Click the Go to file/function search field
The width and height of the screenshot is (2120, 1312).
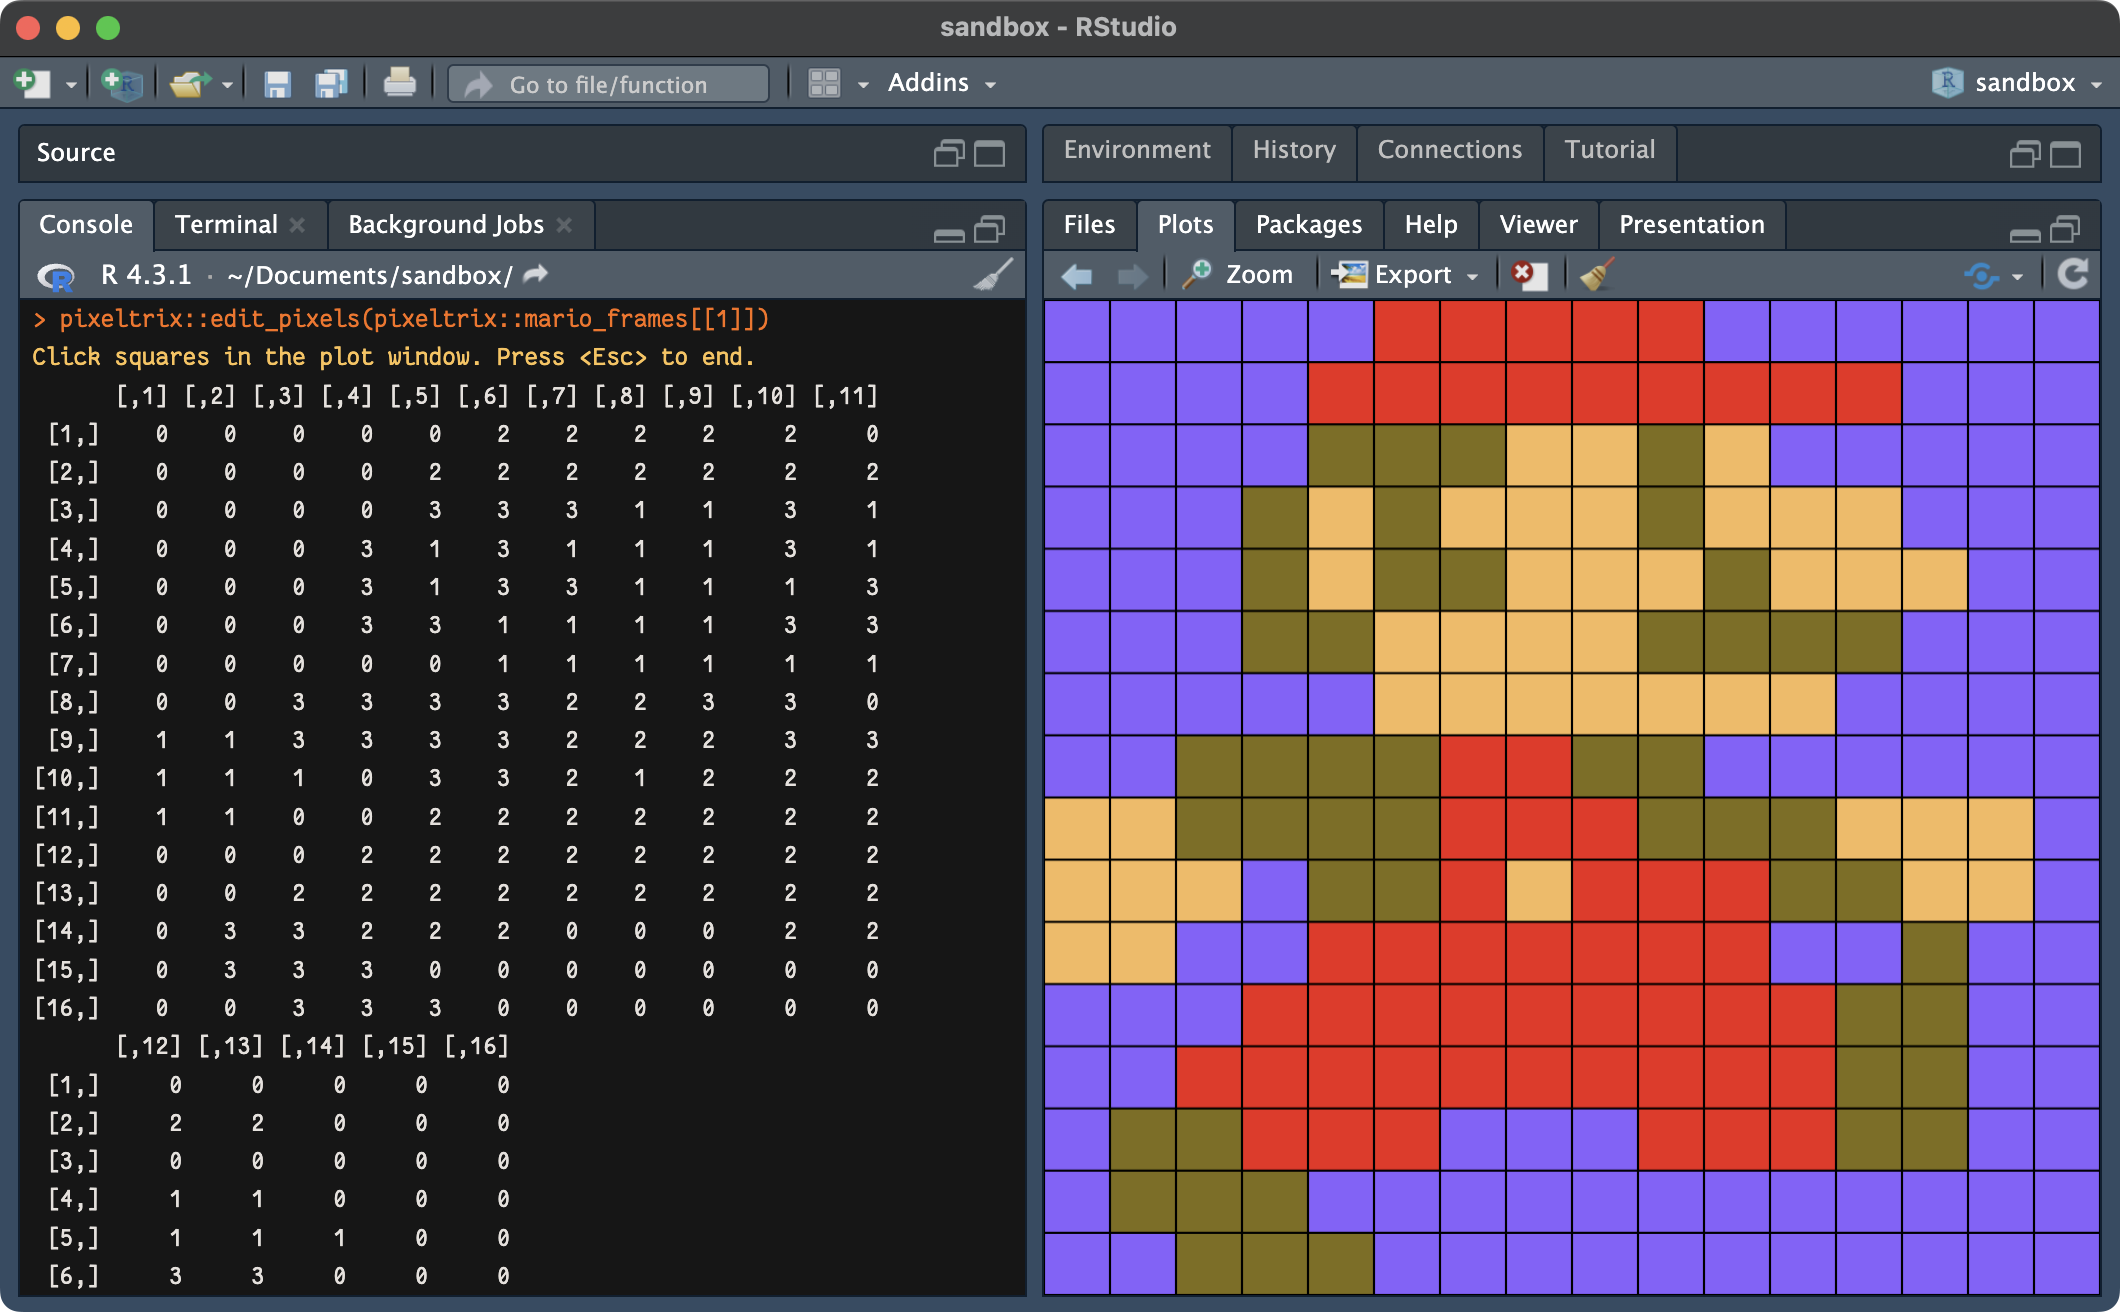(608, 84)
